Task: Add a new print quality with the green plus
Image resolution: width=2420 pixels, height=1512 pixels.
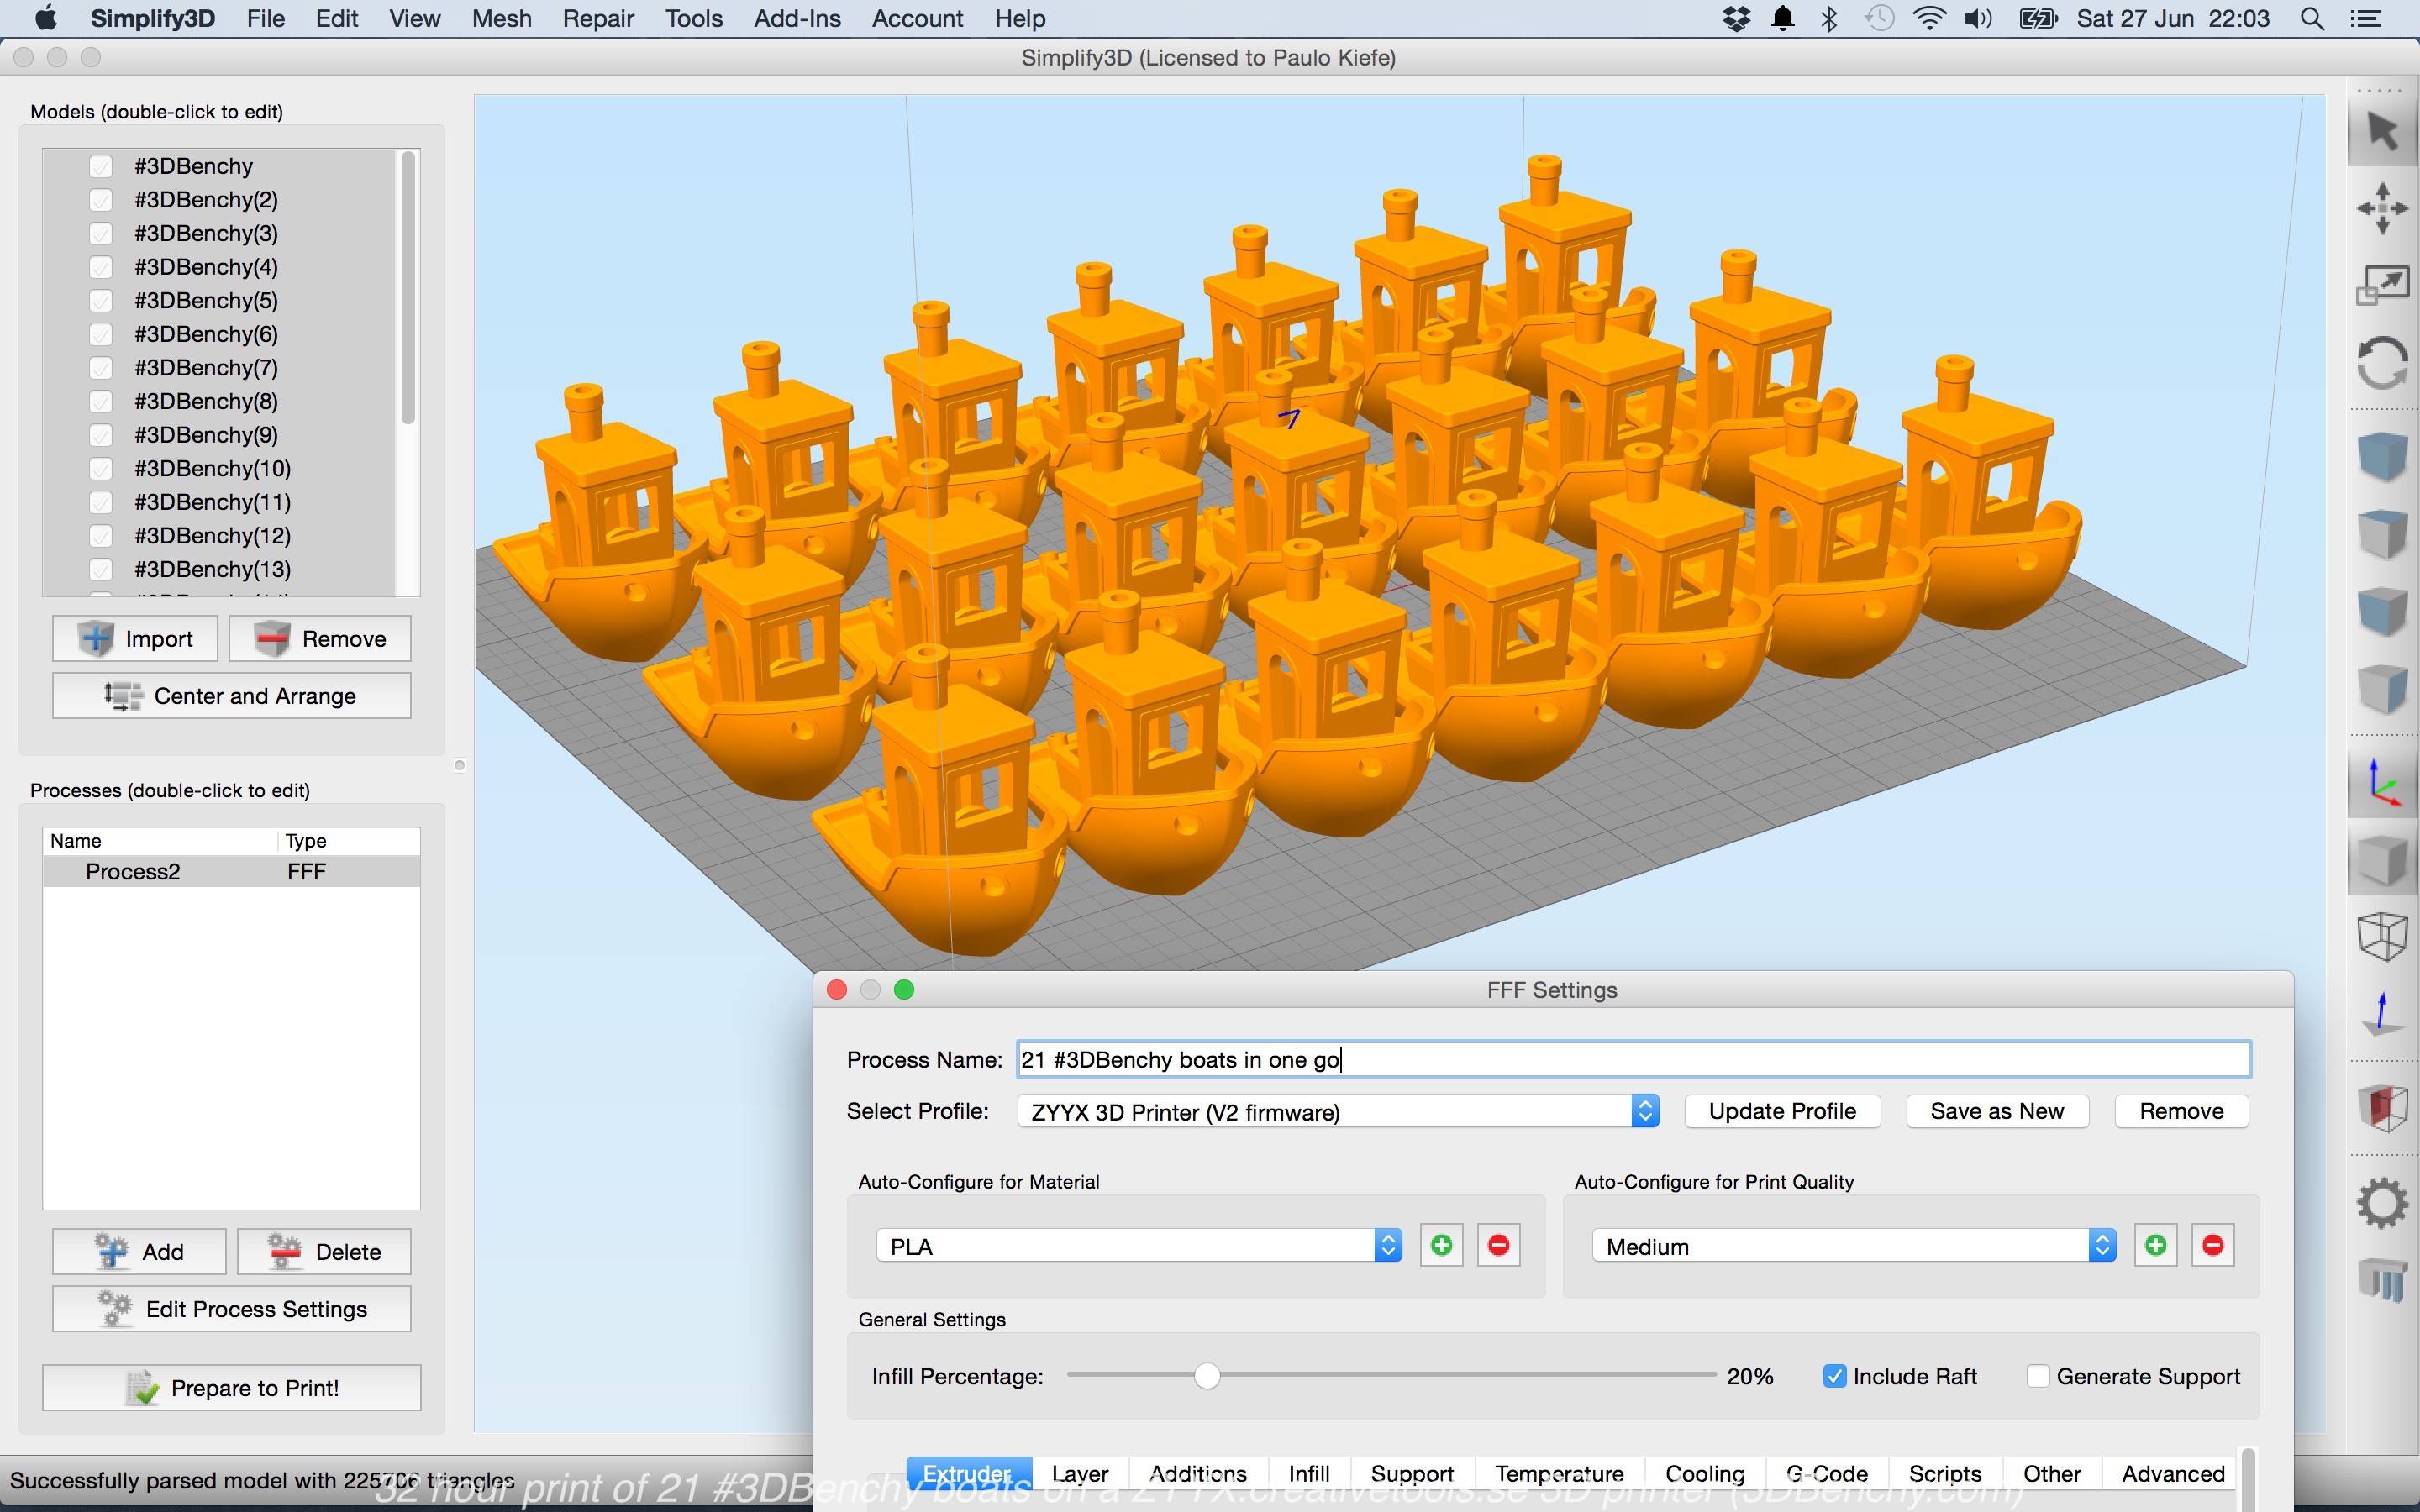Action: pos(2155,1245)
